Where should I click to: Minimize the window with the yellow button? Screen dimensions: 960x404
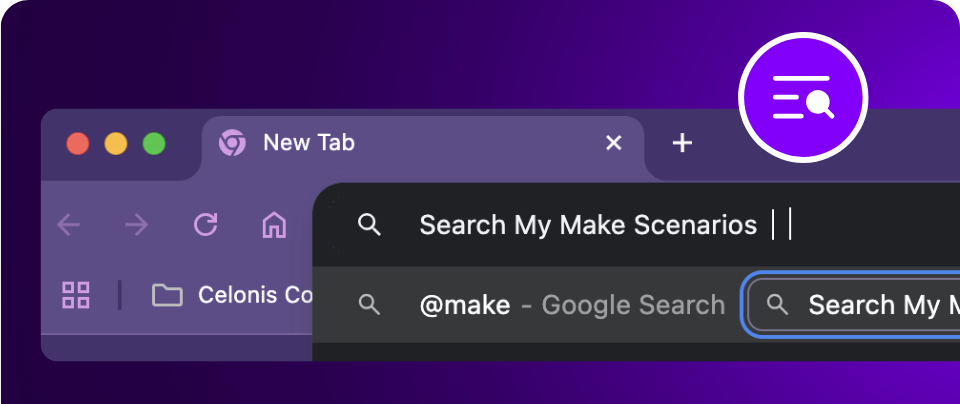[x=116, y=144]
